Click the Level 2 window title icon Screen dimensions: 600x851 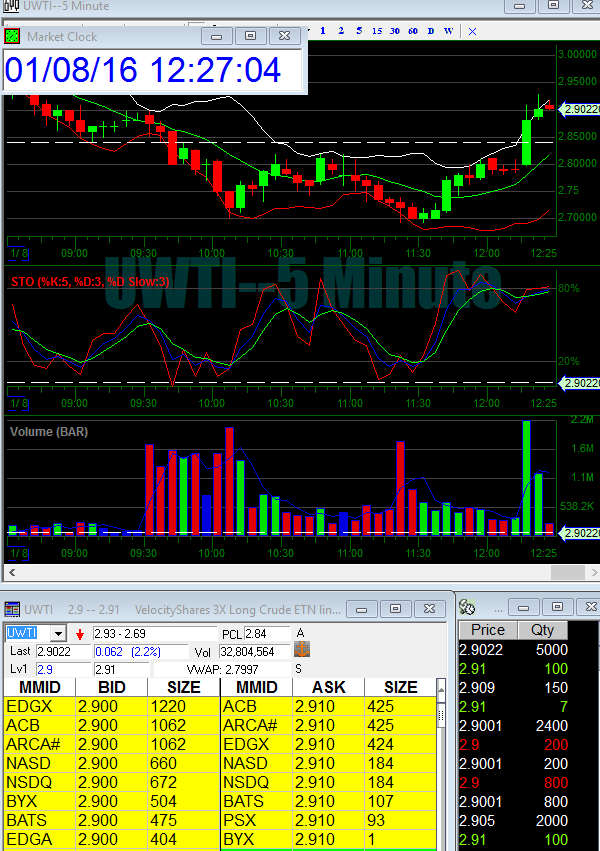[x=12, y=609]
